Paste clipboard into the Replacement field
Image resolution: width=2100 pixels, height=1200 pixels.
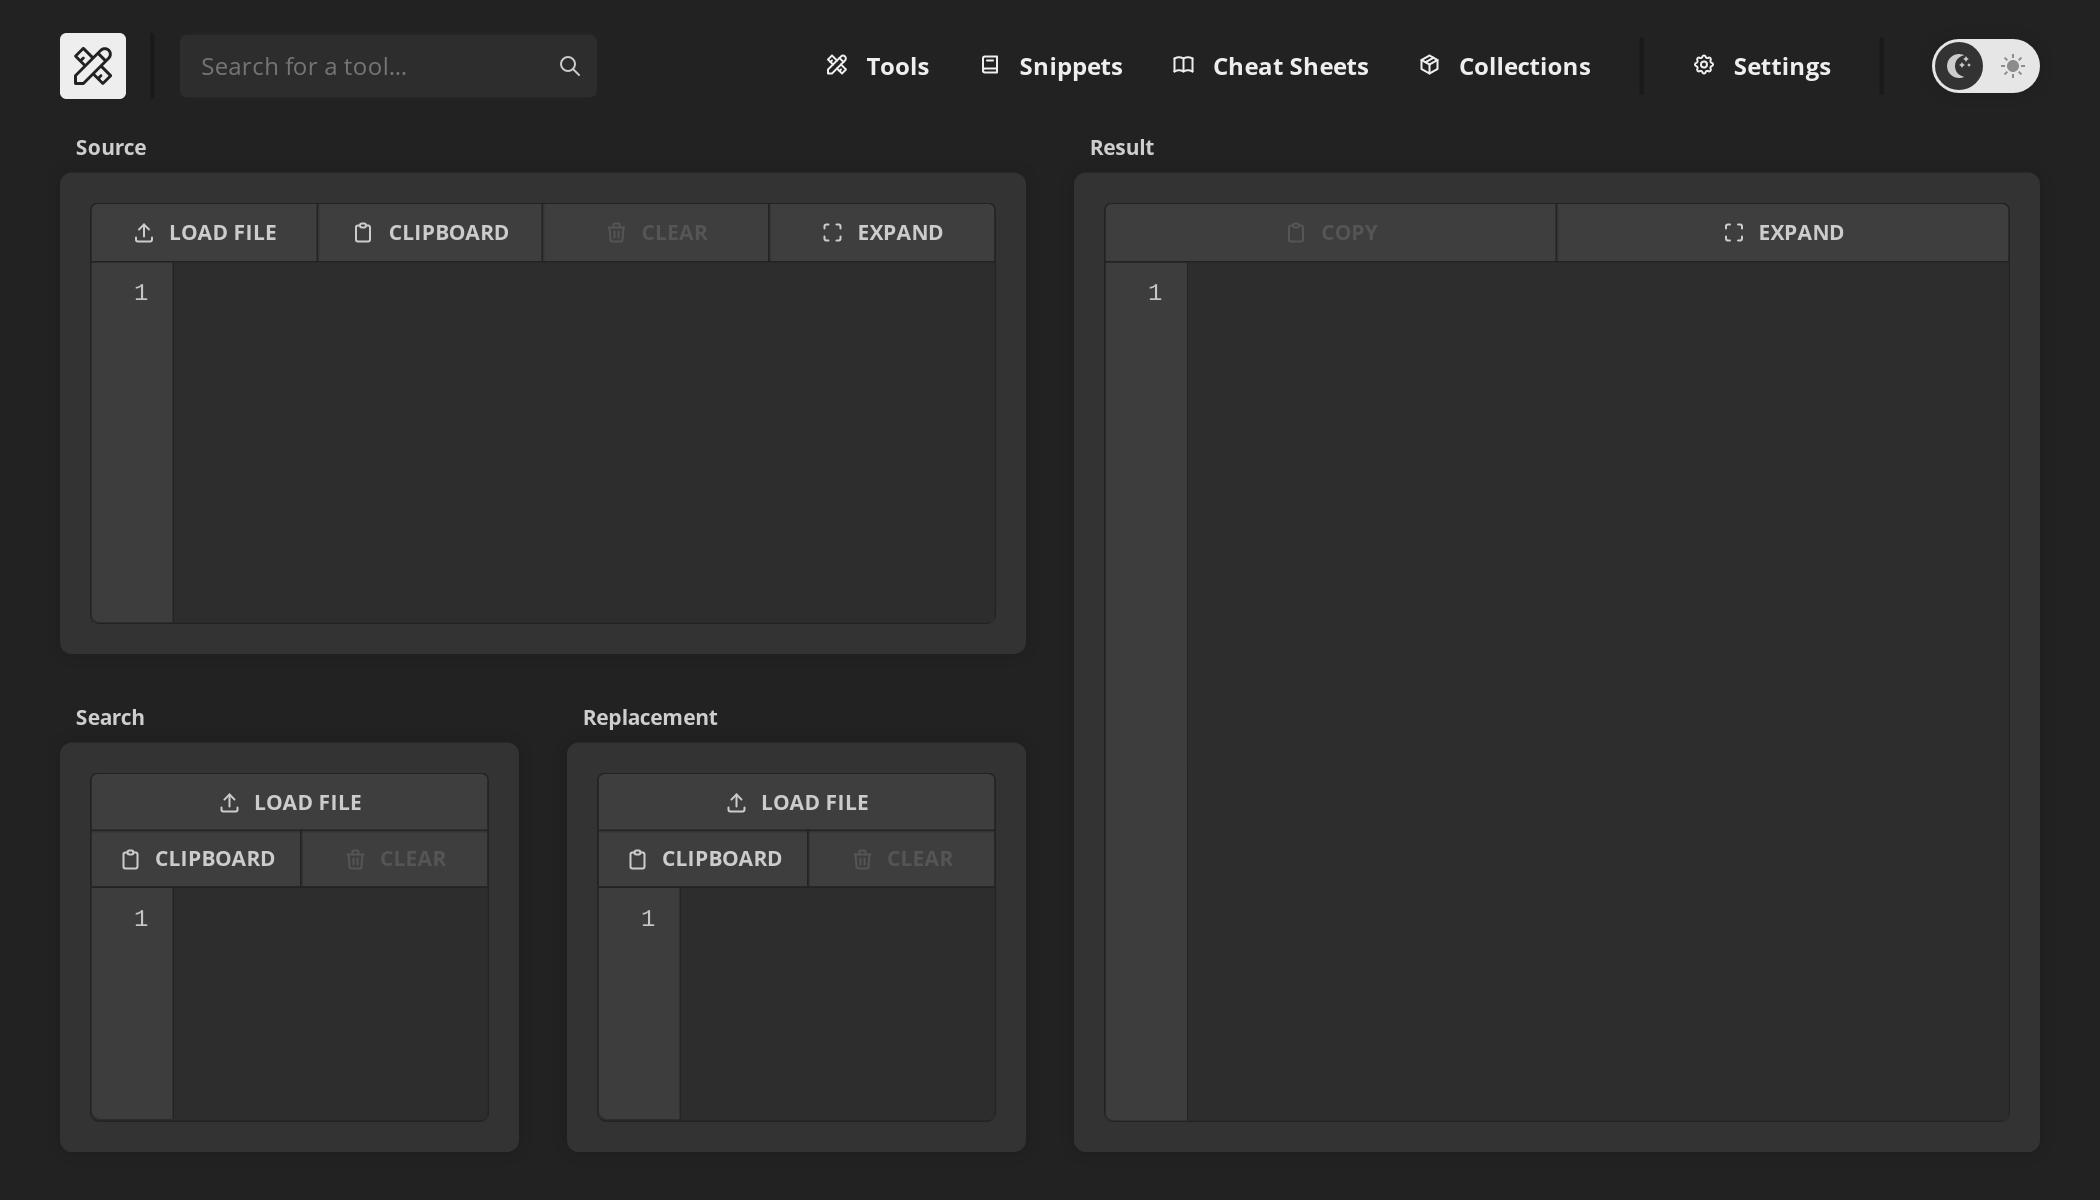[x=701, y=858]
